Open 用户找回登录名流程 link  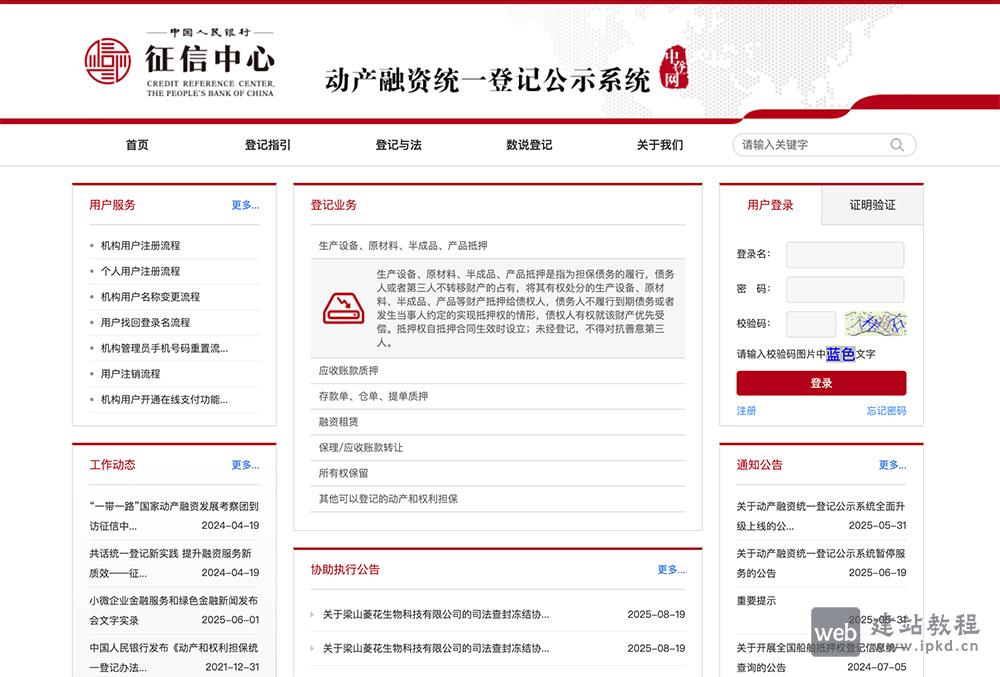click(x=145, y=323)
